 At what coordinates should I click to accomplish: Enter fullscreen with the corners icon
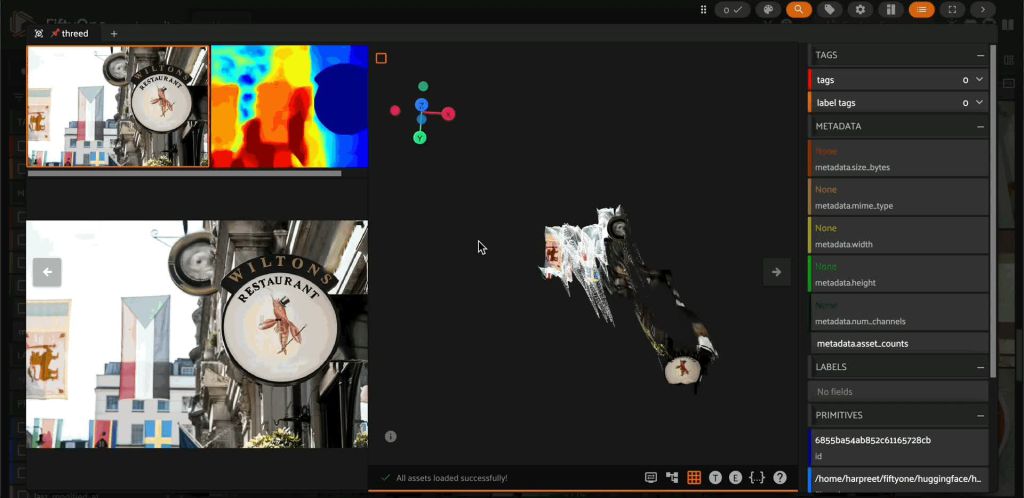[x=952, y=9]
